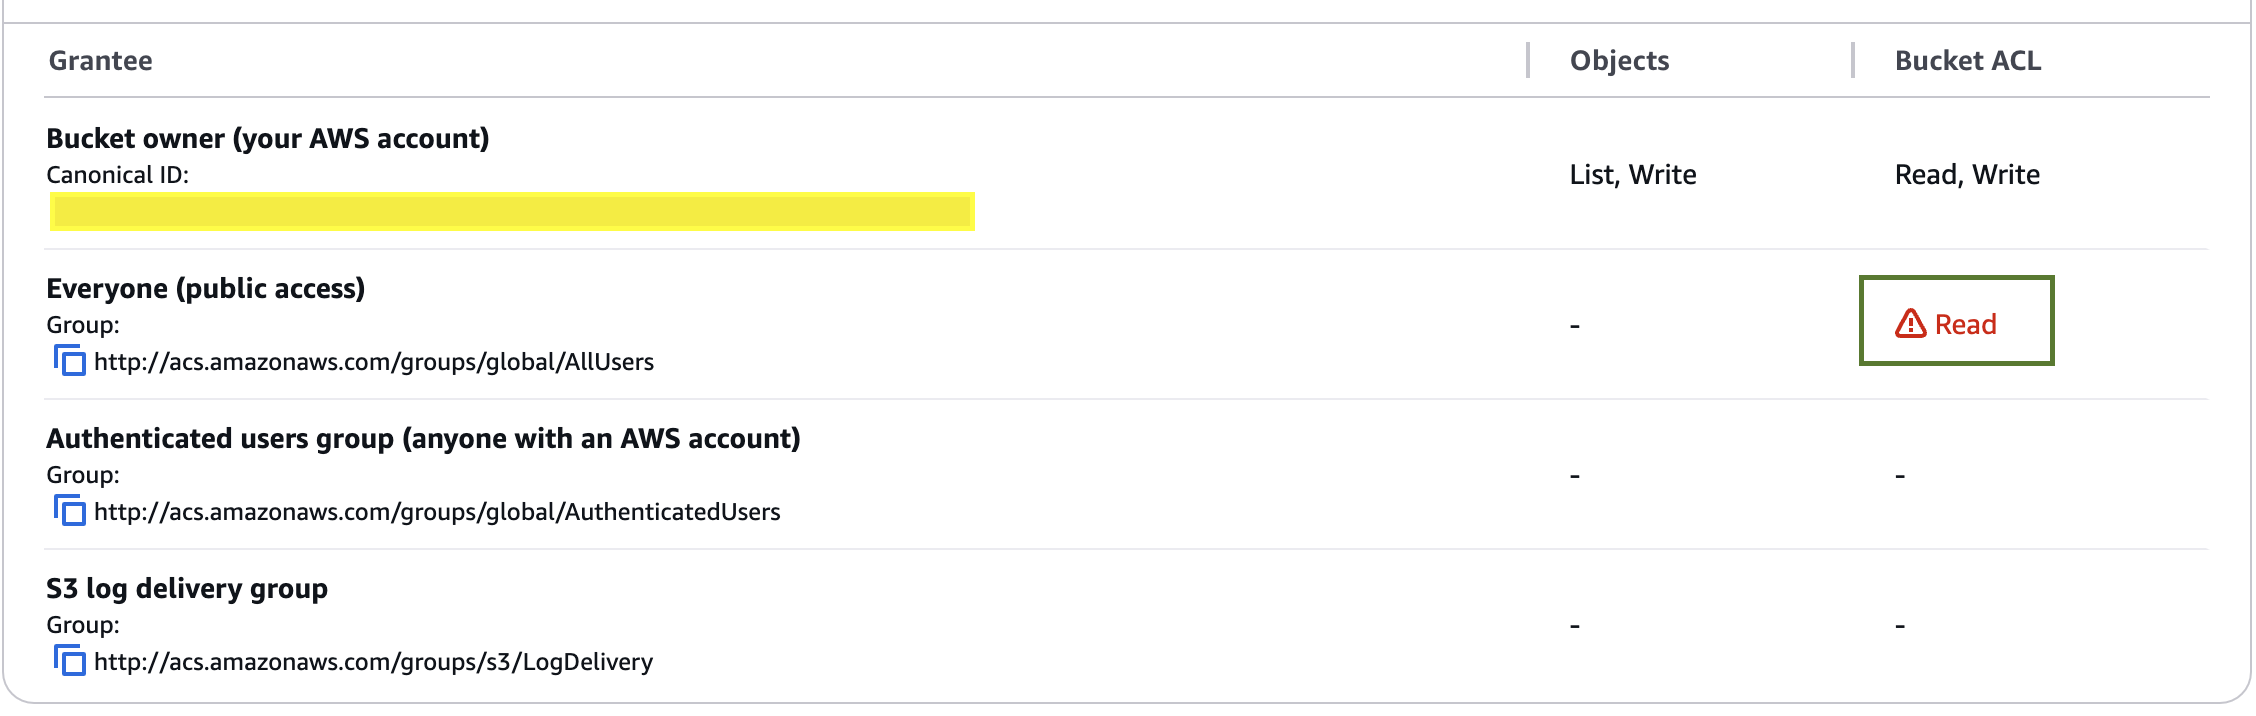
Task: Click the Bucket ACL column header
Action: [1967, 61]
